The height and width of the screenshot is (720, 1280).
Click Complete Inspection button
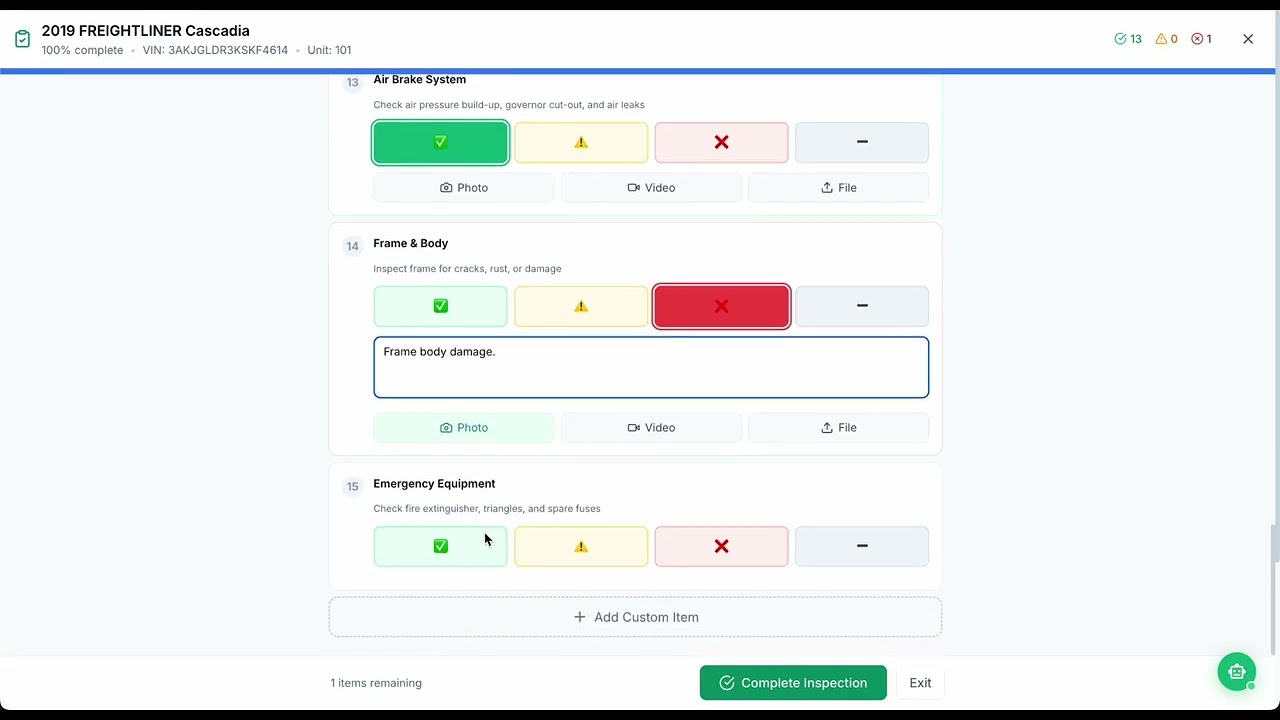click(793, 683)
